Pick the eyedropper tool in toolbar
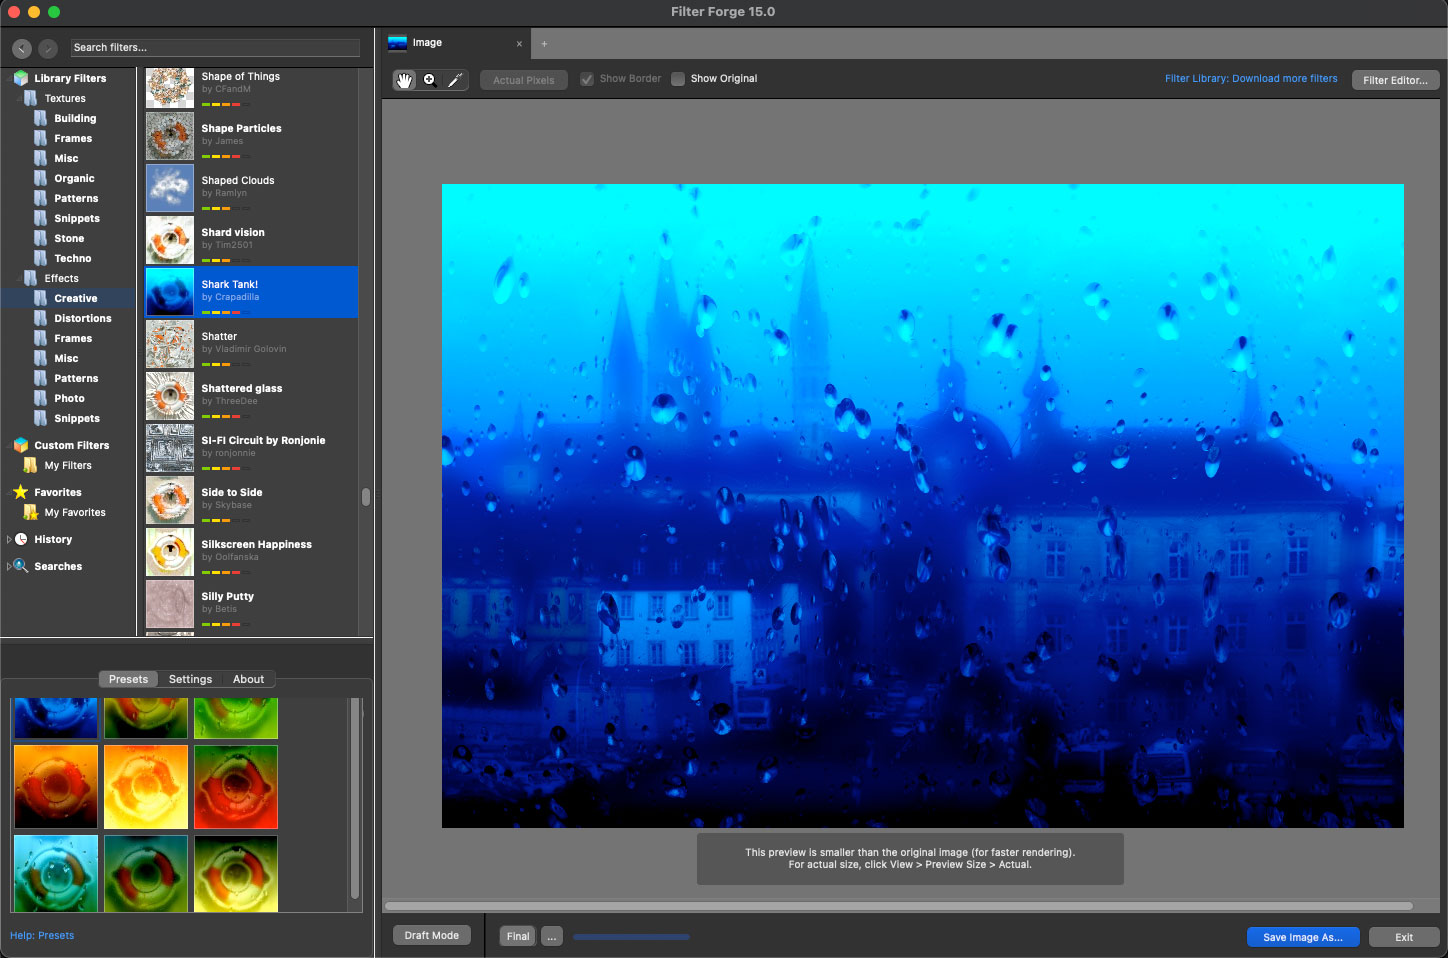Image resolution: width=1448 pixels, height=958 pixels. pyautogui.click(x=455, y=80)
